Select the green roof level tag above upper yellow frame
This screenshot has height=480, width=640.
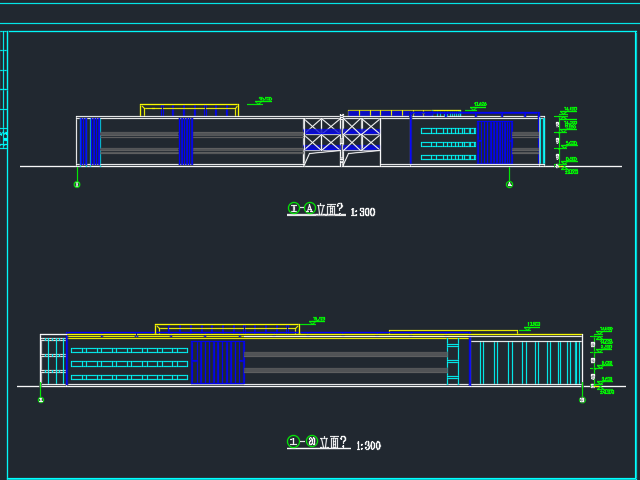coord(264,100)
